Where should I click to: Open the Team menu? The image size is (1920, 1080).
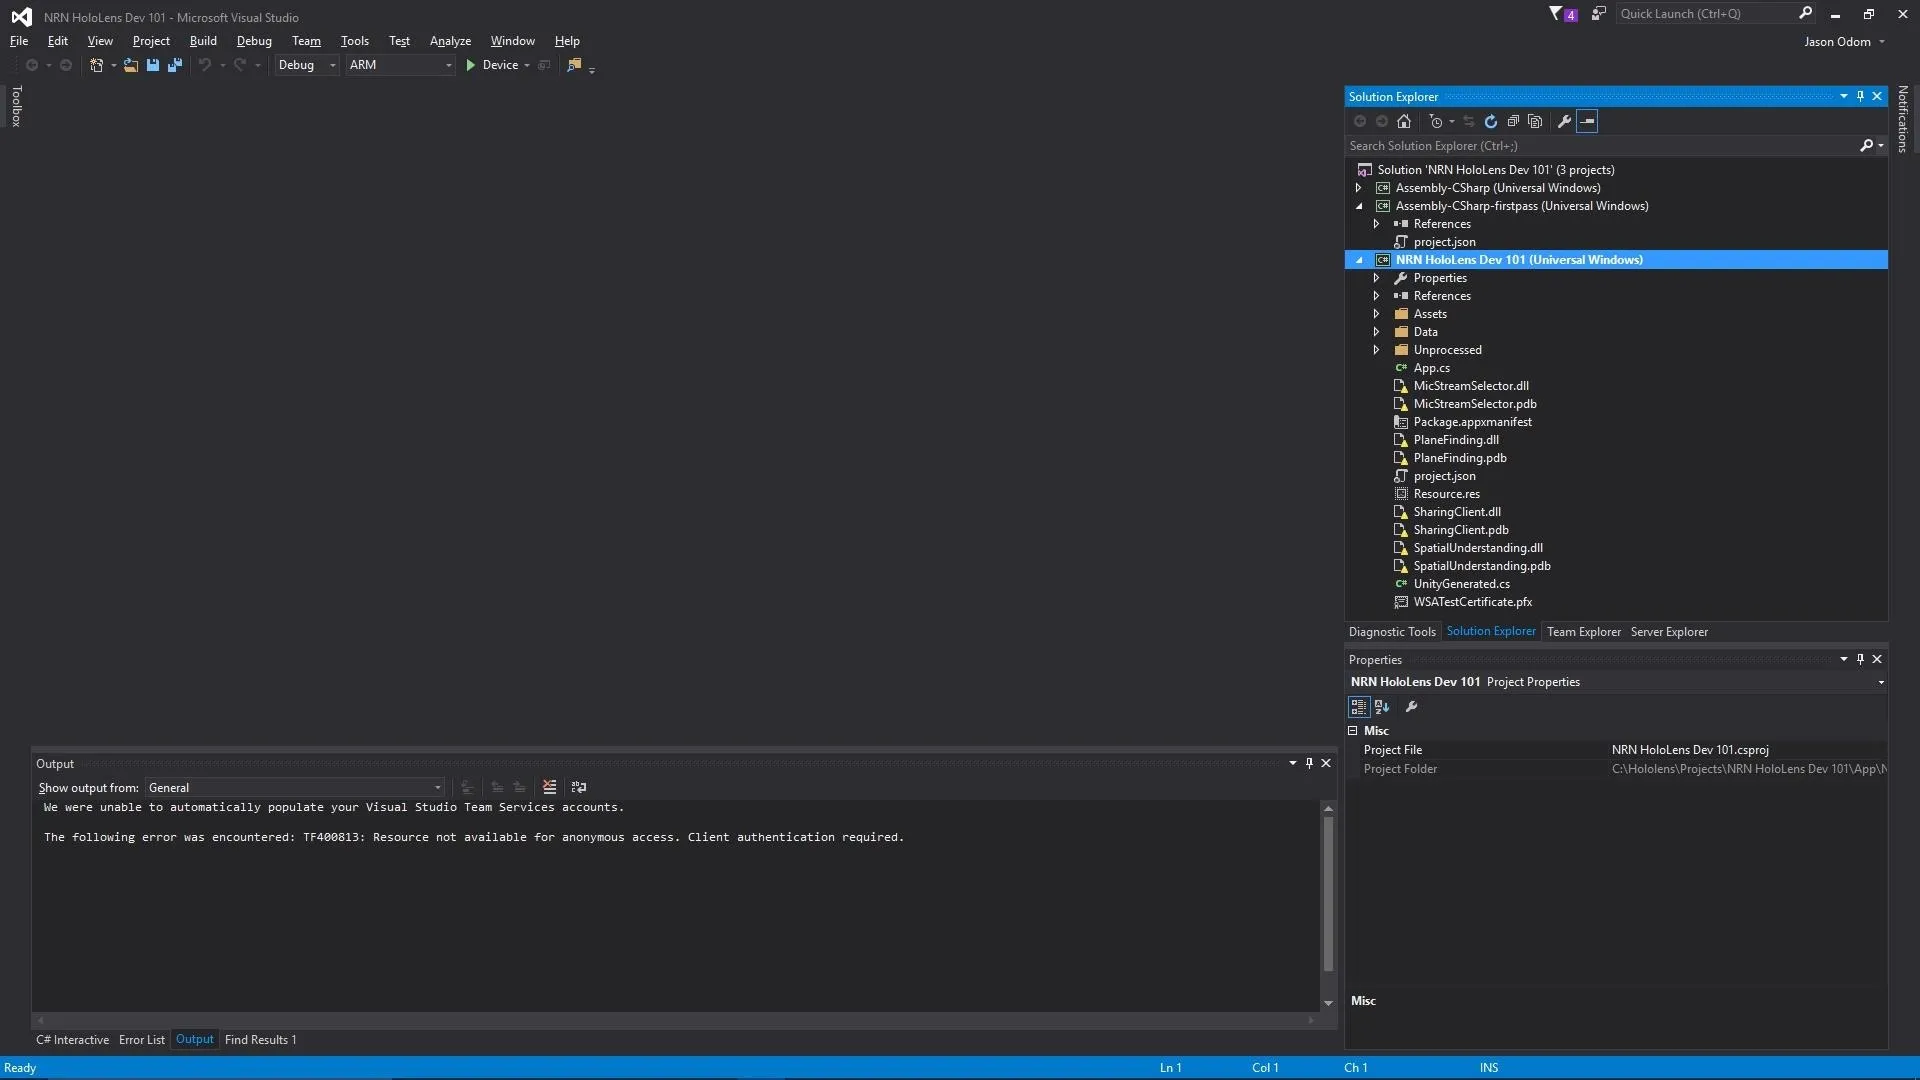306,41
